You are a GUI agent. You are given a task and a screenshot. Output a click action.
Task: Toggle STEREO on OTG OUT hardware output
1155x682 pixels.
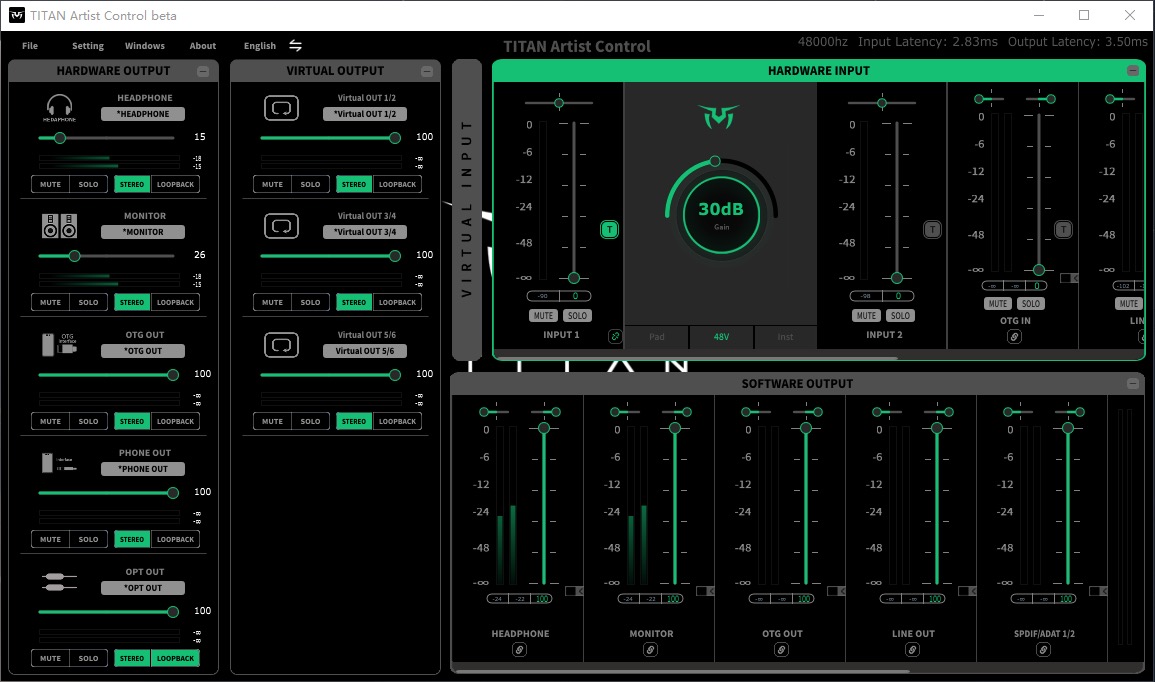coord(132,421)
